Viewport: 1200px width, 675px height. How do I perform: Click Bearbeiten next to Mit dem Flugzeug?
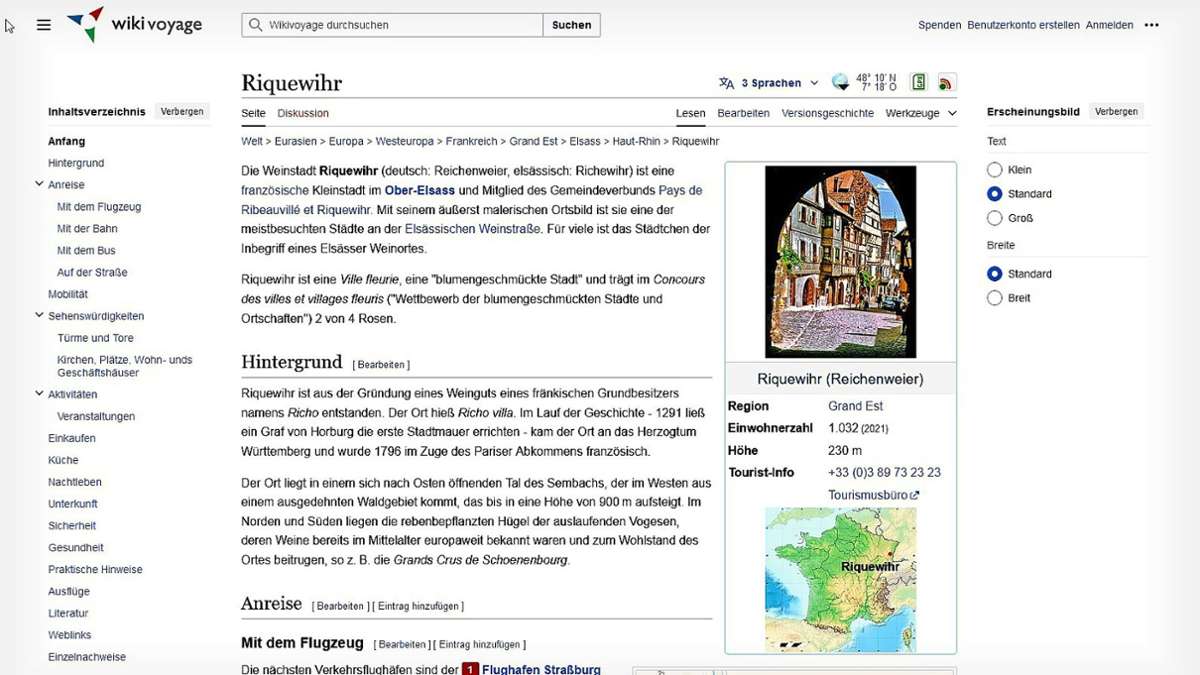click(x=402, y=645)
